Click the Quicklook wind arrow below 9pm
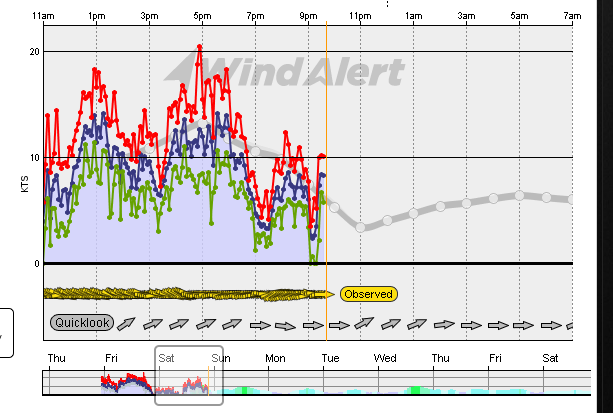 314,325
